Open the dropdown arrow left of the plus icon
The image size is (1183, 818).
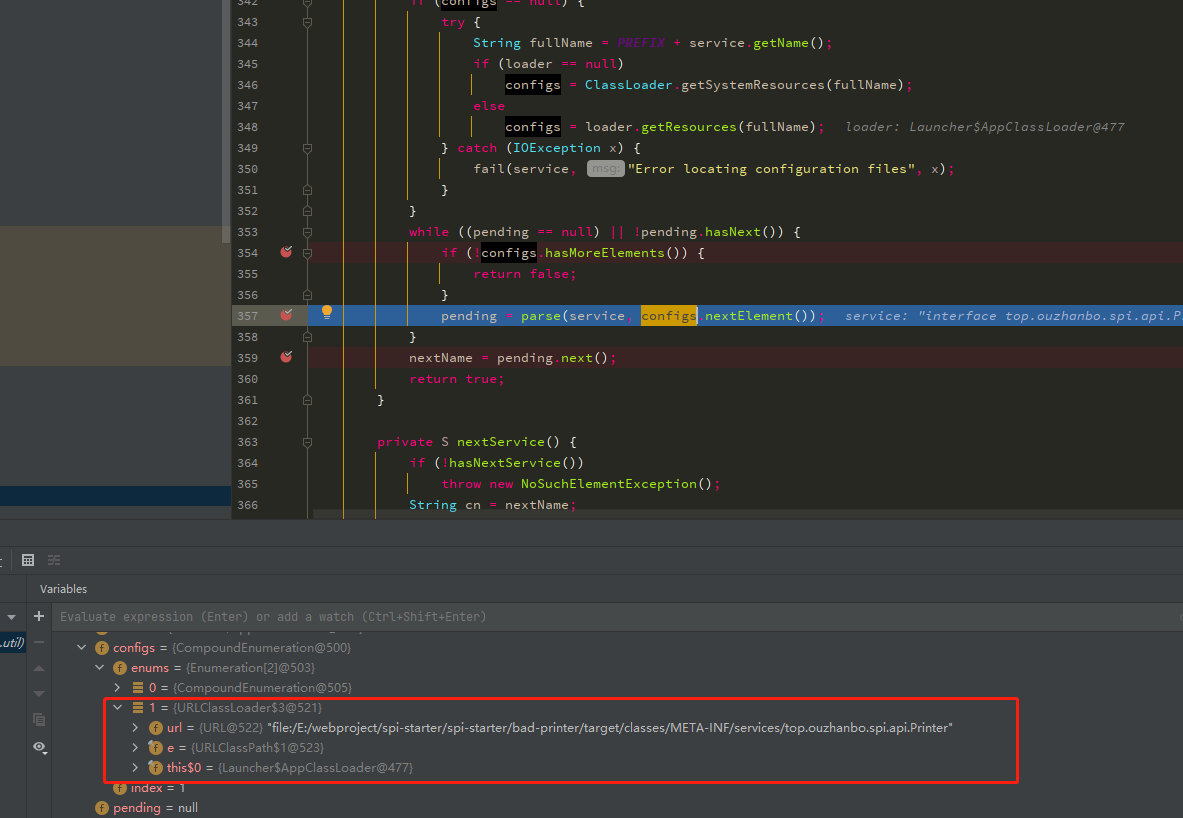[x=11, y=617]
